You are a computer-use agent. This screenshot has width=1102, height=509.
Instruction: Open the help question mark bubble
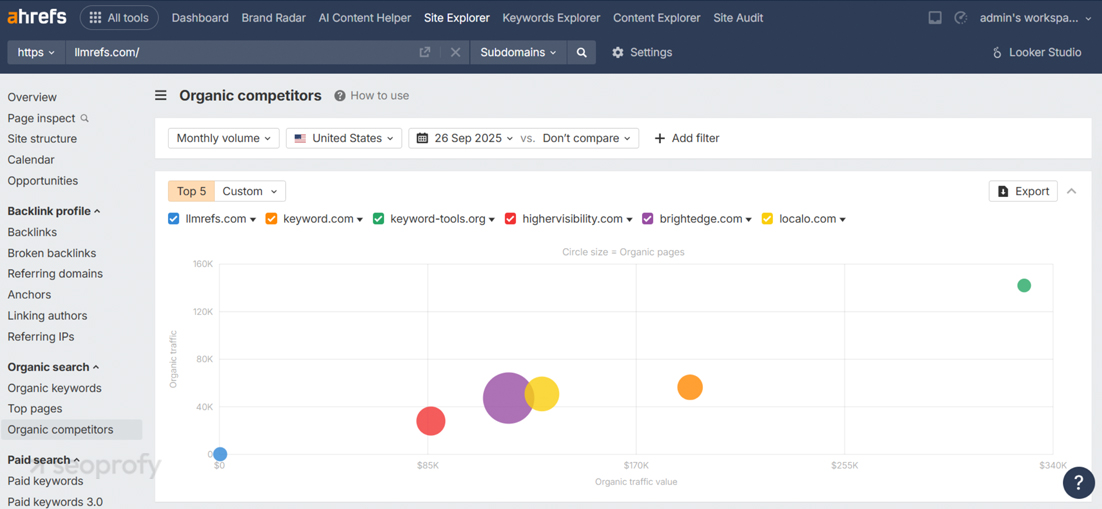[1078, 483]
